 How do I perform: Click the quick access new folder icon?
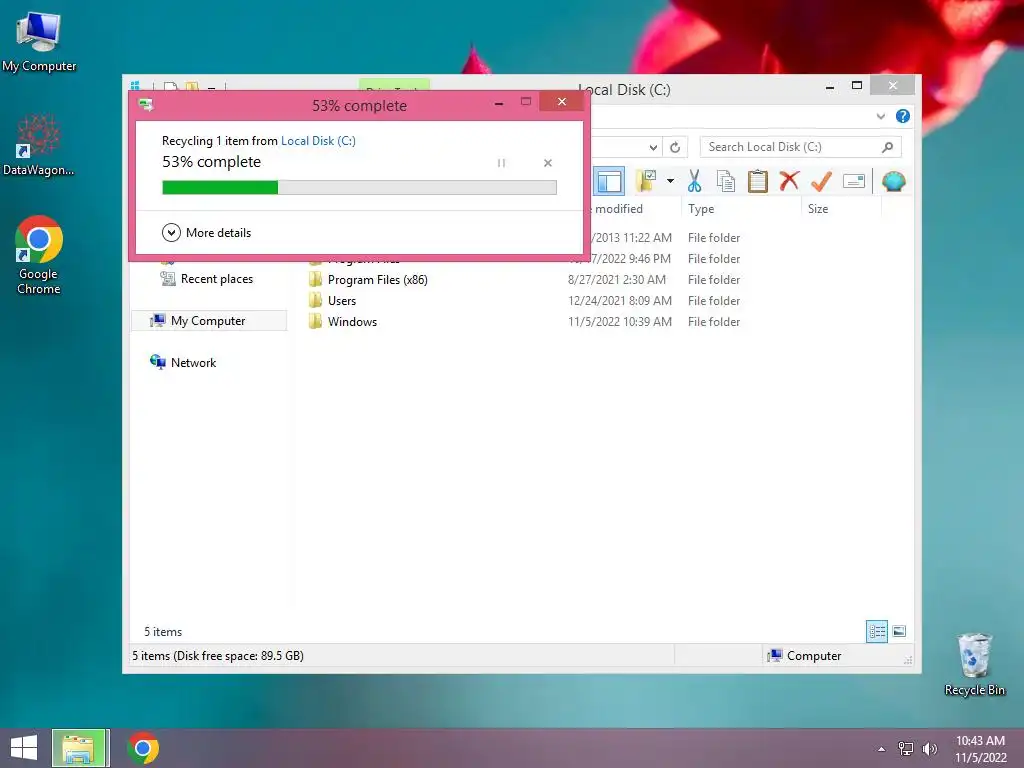[192, 86]
